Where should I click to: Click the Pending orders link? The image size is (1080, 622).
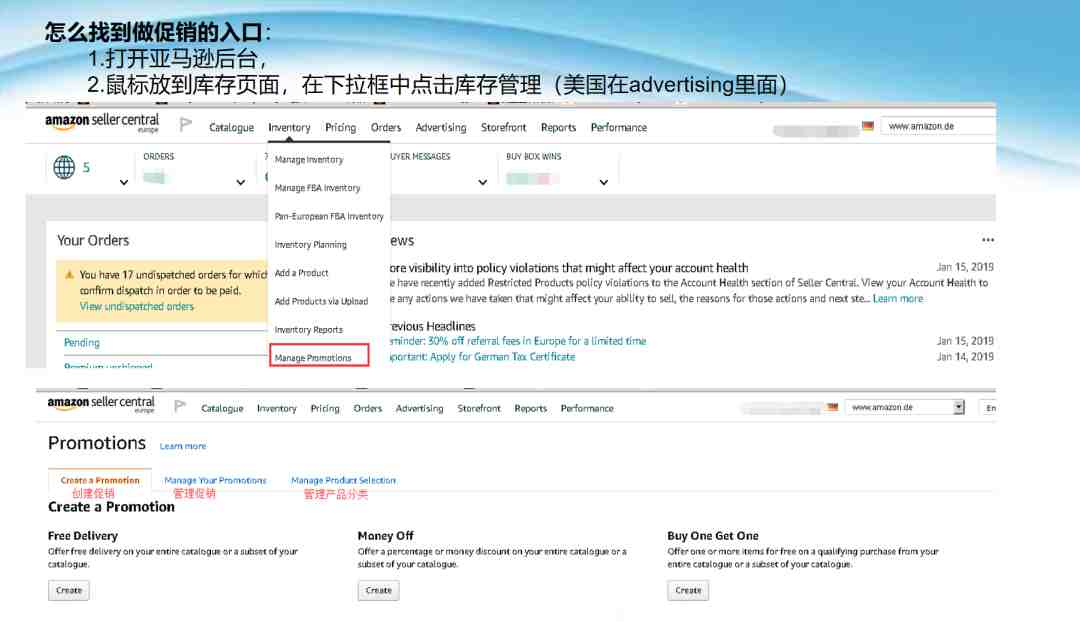tap(81, 342)
